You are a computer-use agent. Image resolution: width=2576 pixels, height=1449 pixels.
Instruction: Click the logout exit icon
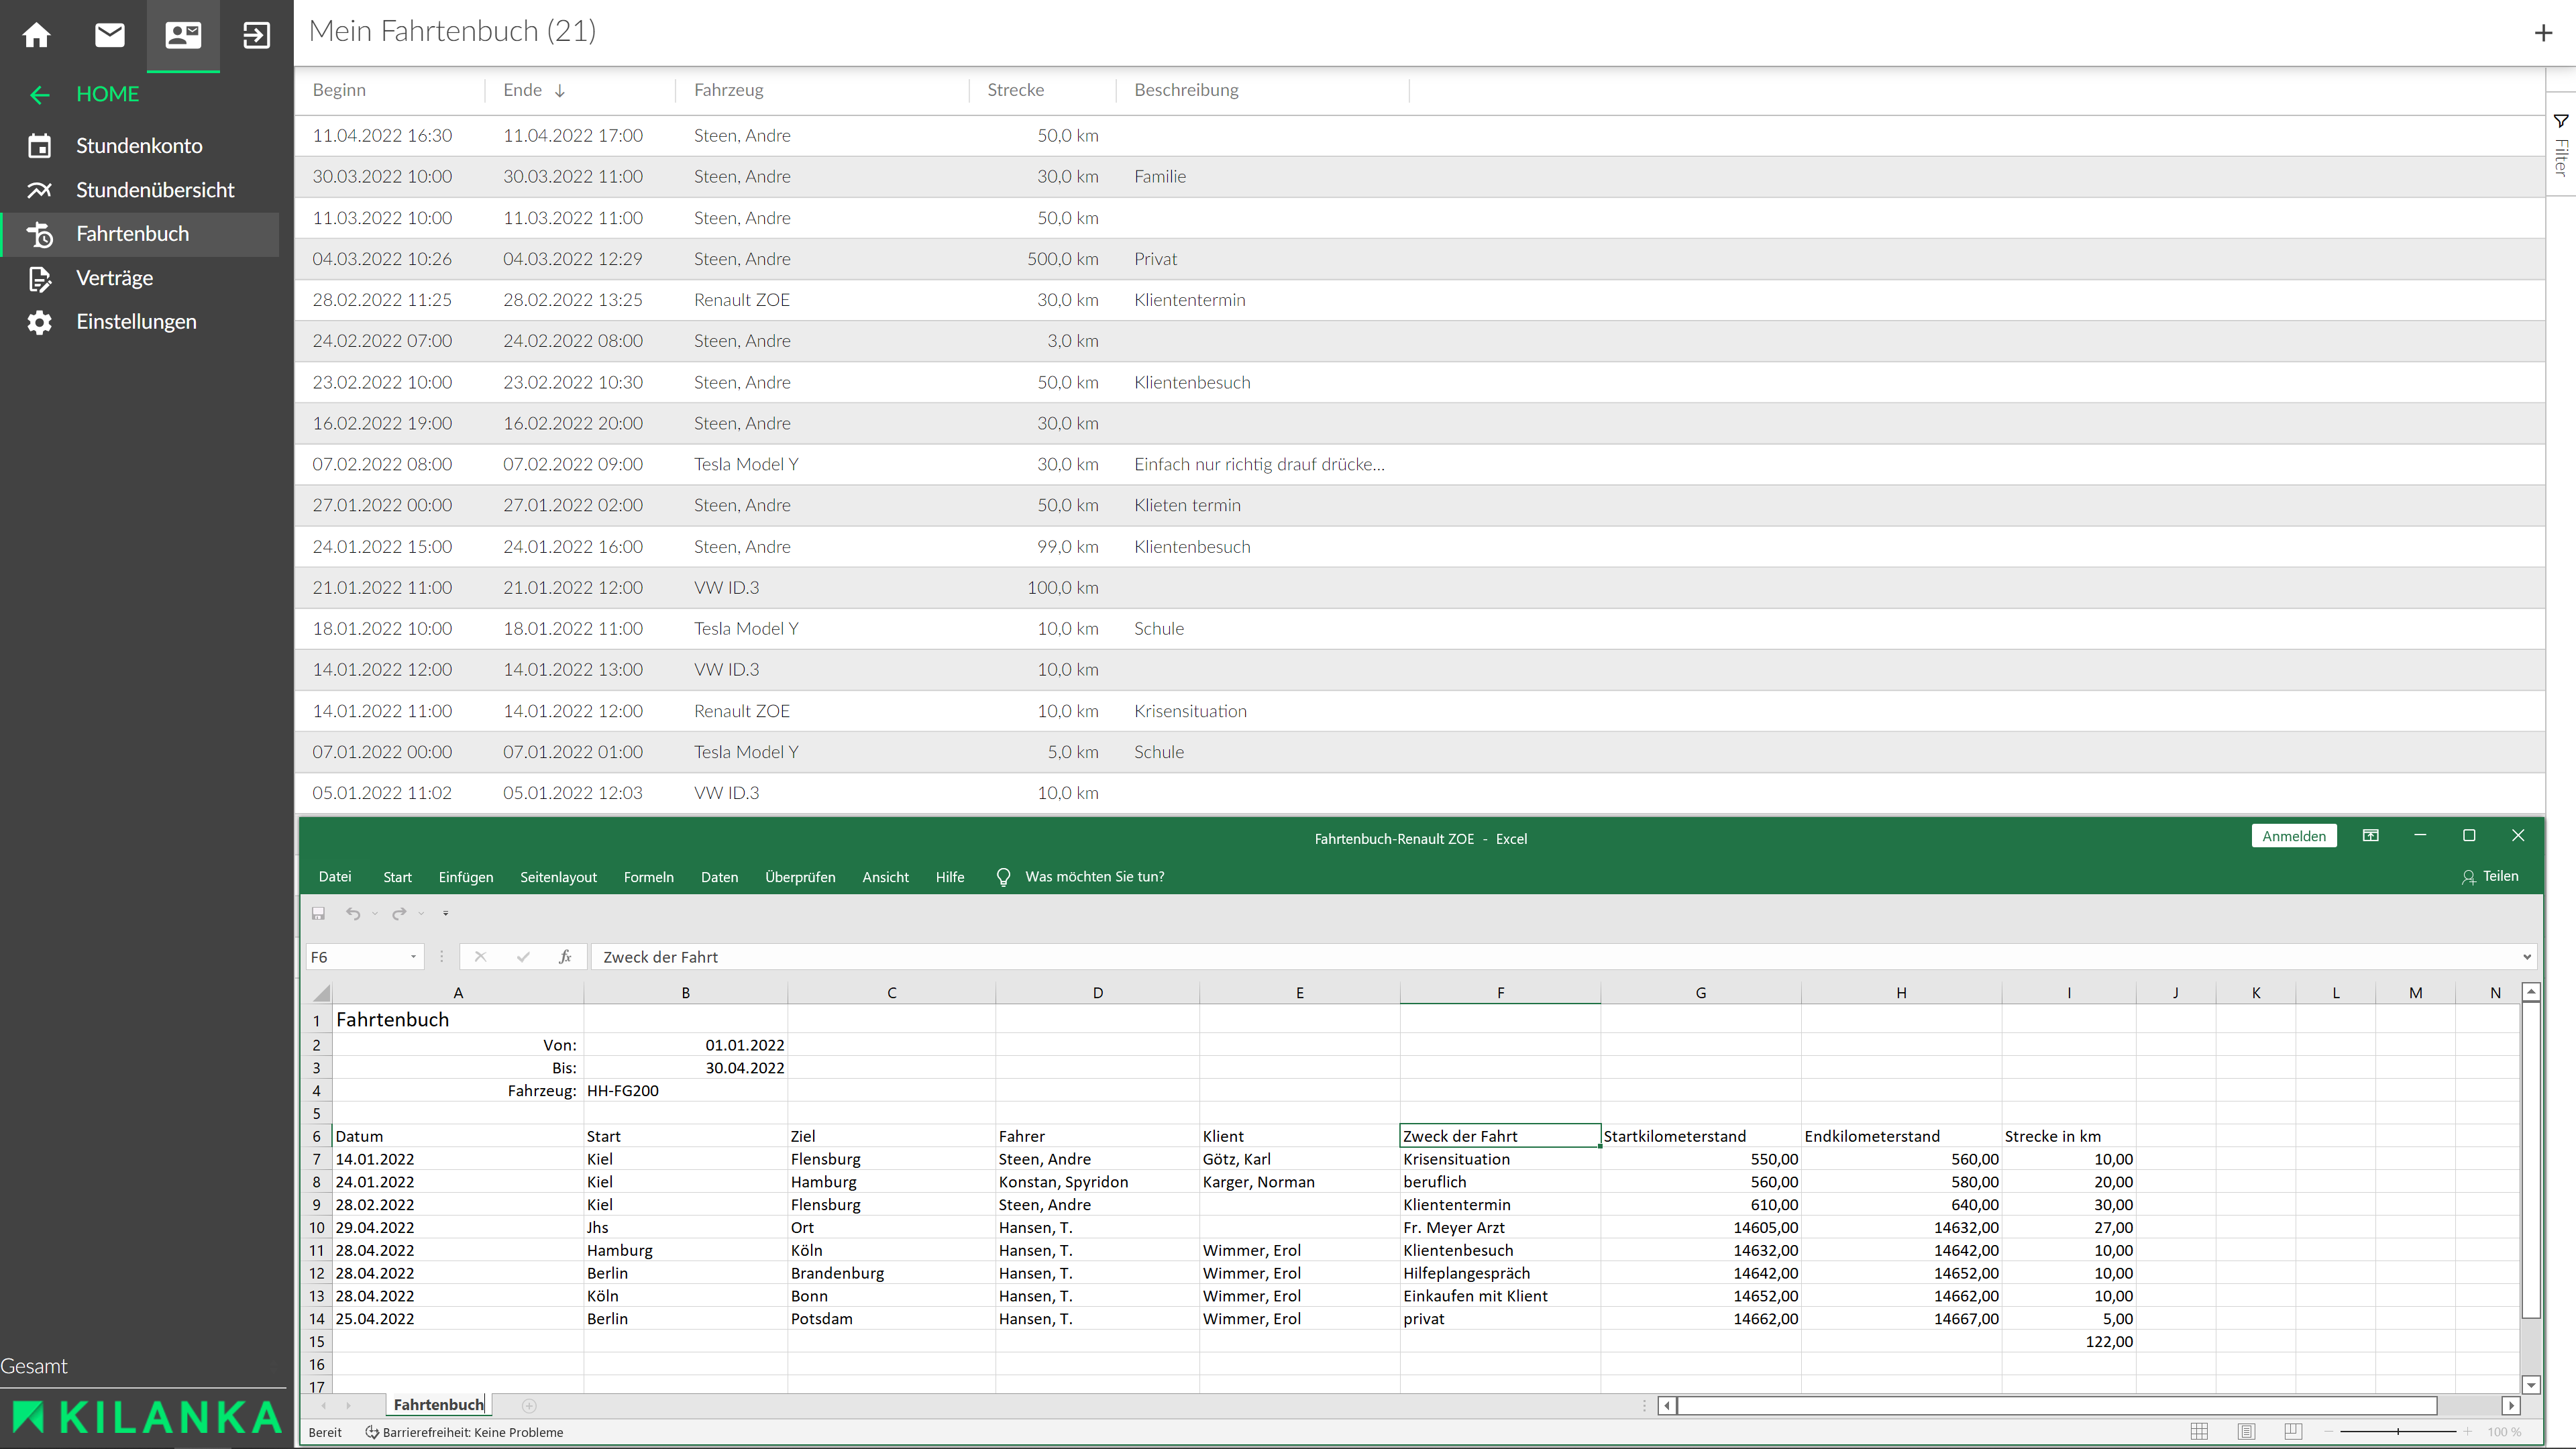[256, 35]
